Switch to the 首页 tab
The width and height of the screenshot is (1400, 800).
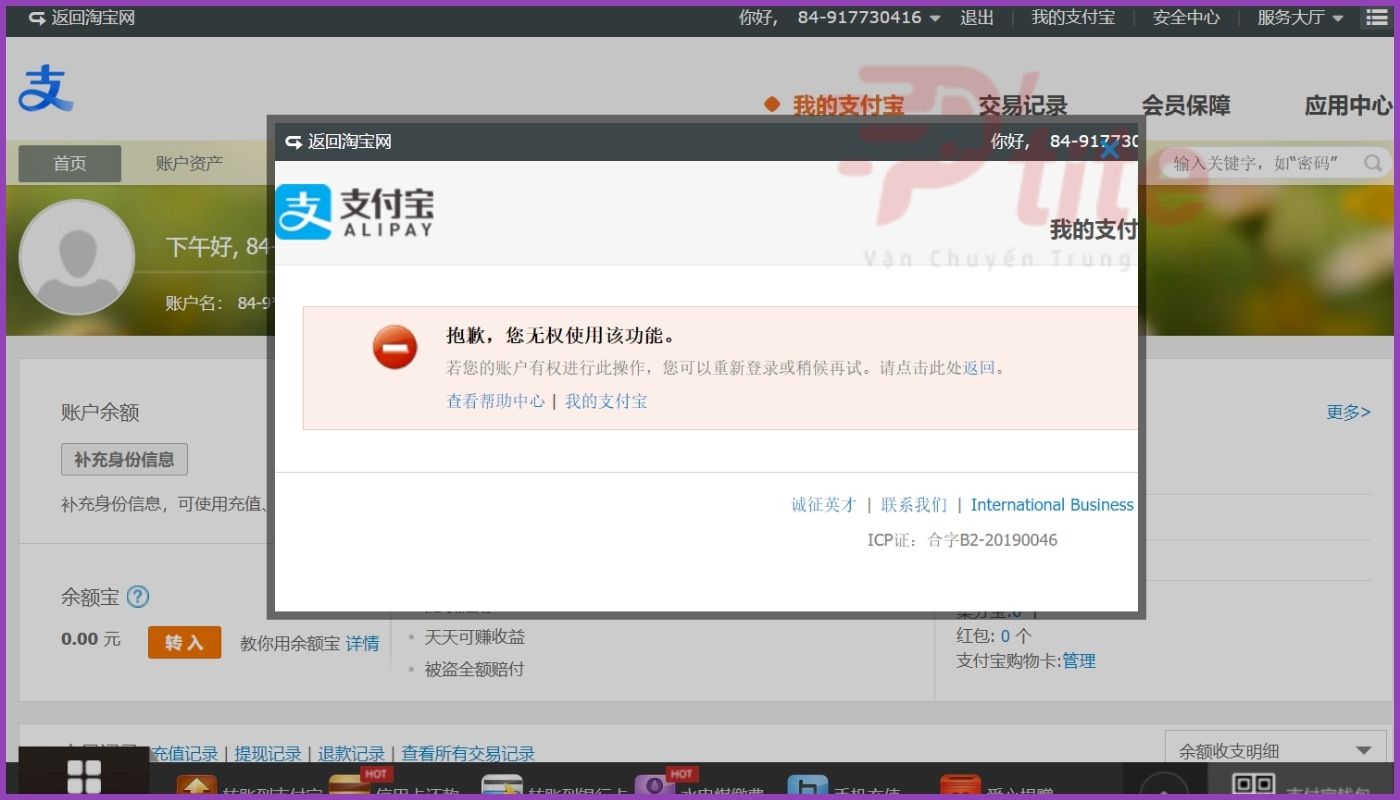tap(70, 164)
